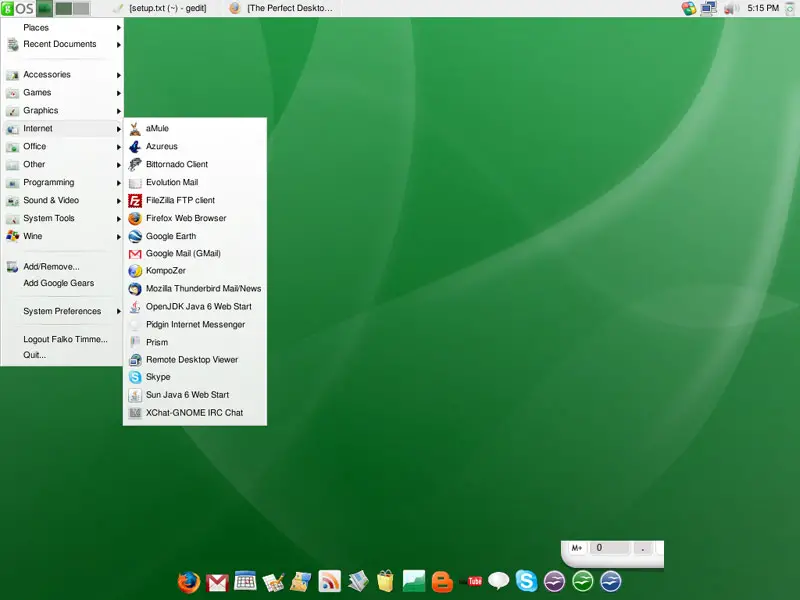Open the green OpenOffice icon in the dock
The height and width of the screenshot is (600, 800).
click(x=583, y=581)
